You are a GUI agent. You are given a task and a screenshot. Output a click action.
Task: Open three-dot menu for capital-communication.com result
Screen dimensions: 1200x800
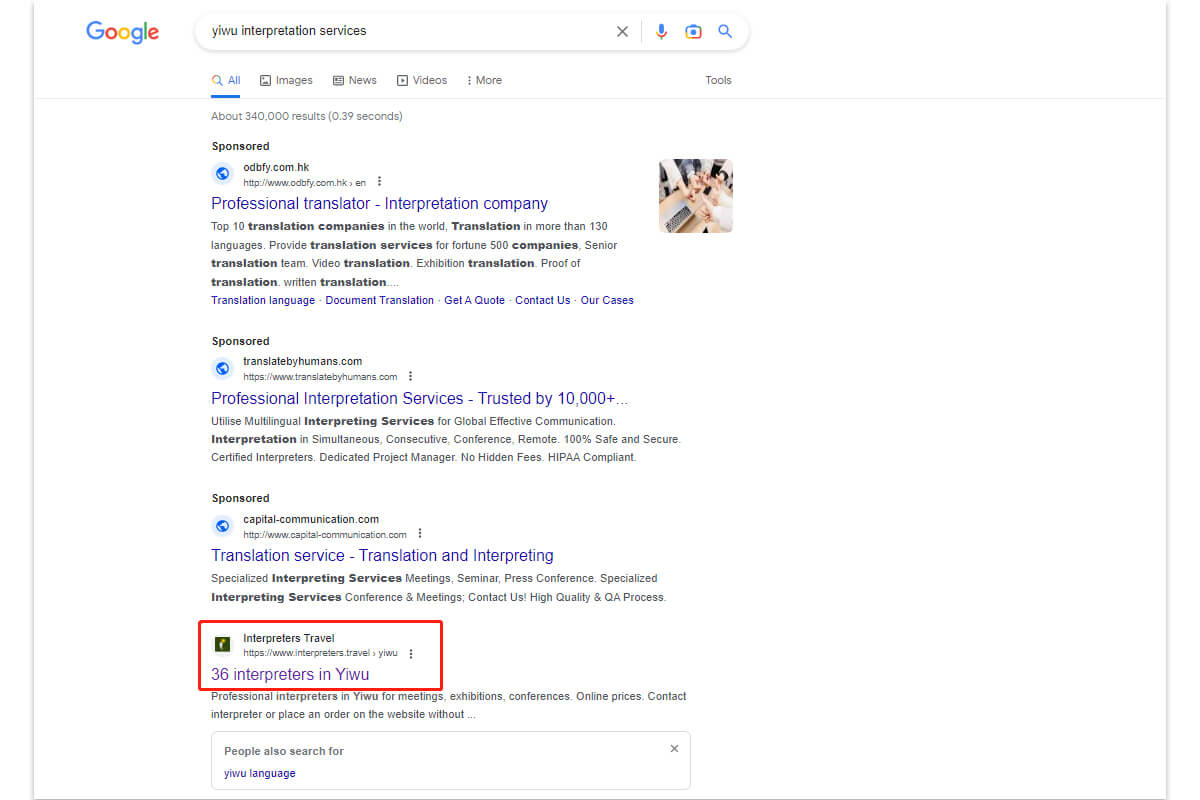point(420,533)
